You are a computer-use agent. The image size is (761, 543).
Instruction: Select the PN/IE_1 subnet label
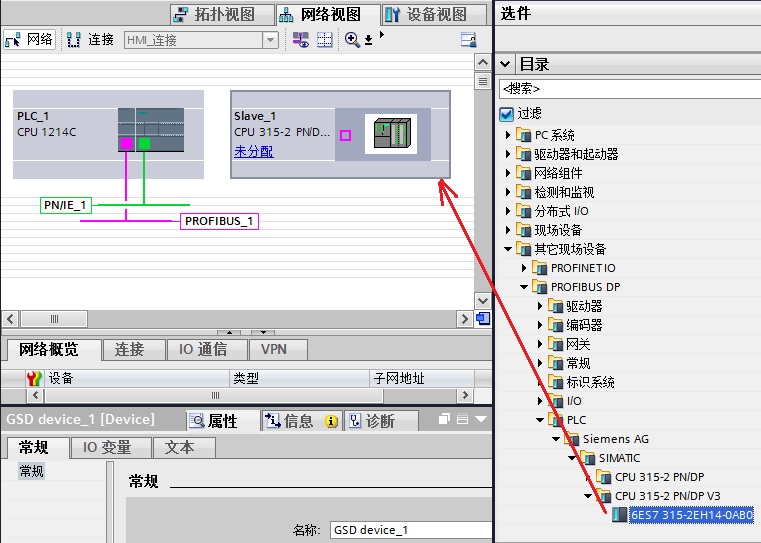(66, 205)
